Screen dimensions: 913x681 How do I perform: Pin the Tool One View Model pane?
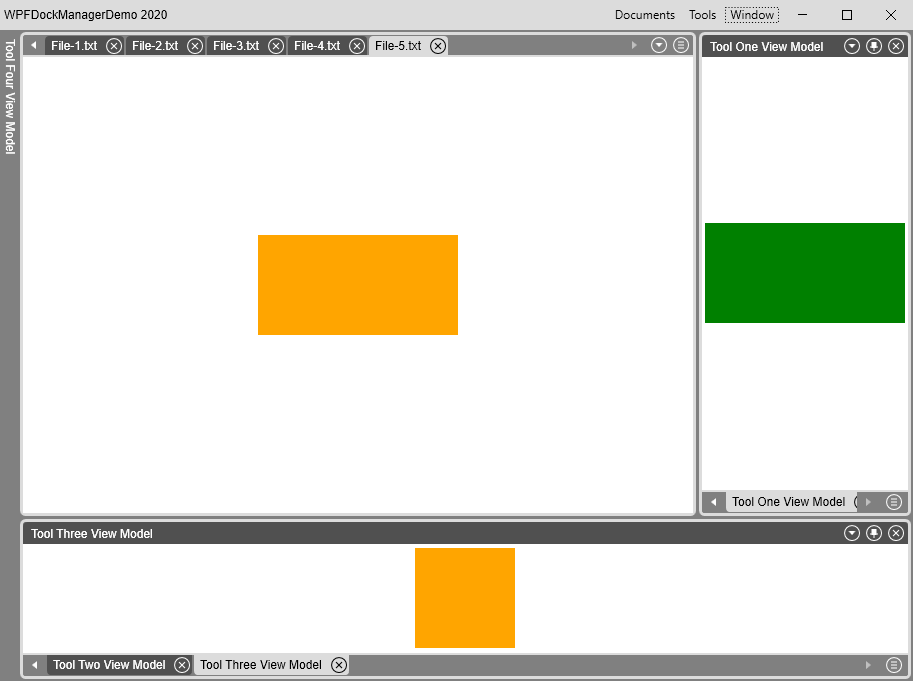[874, 46]
